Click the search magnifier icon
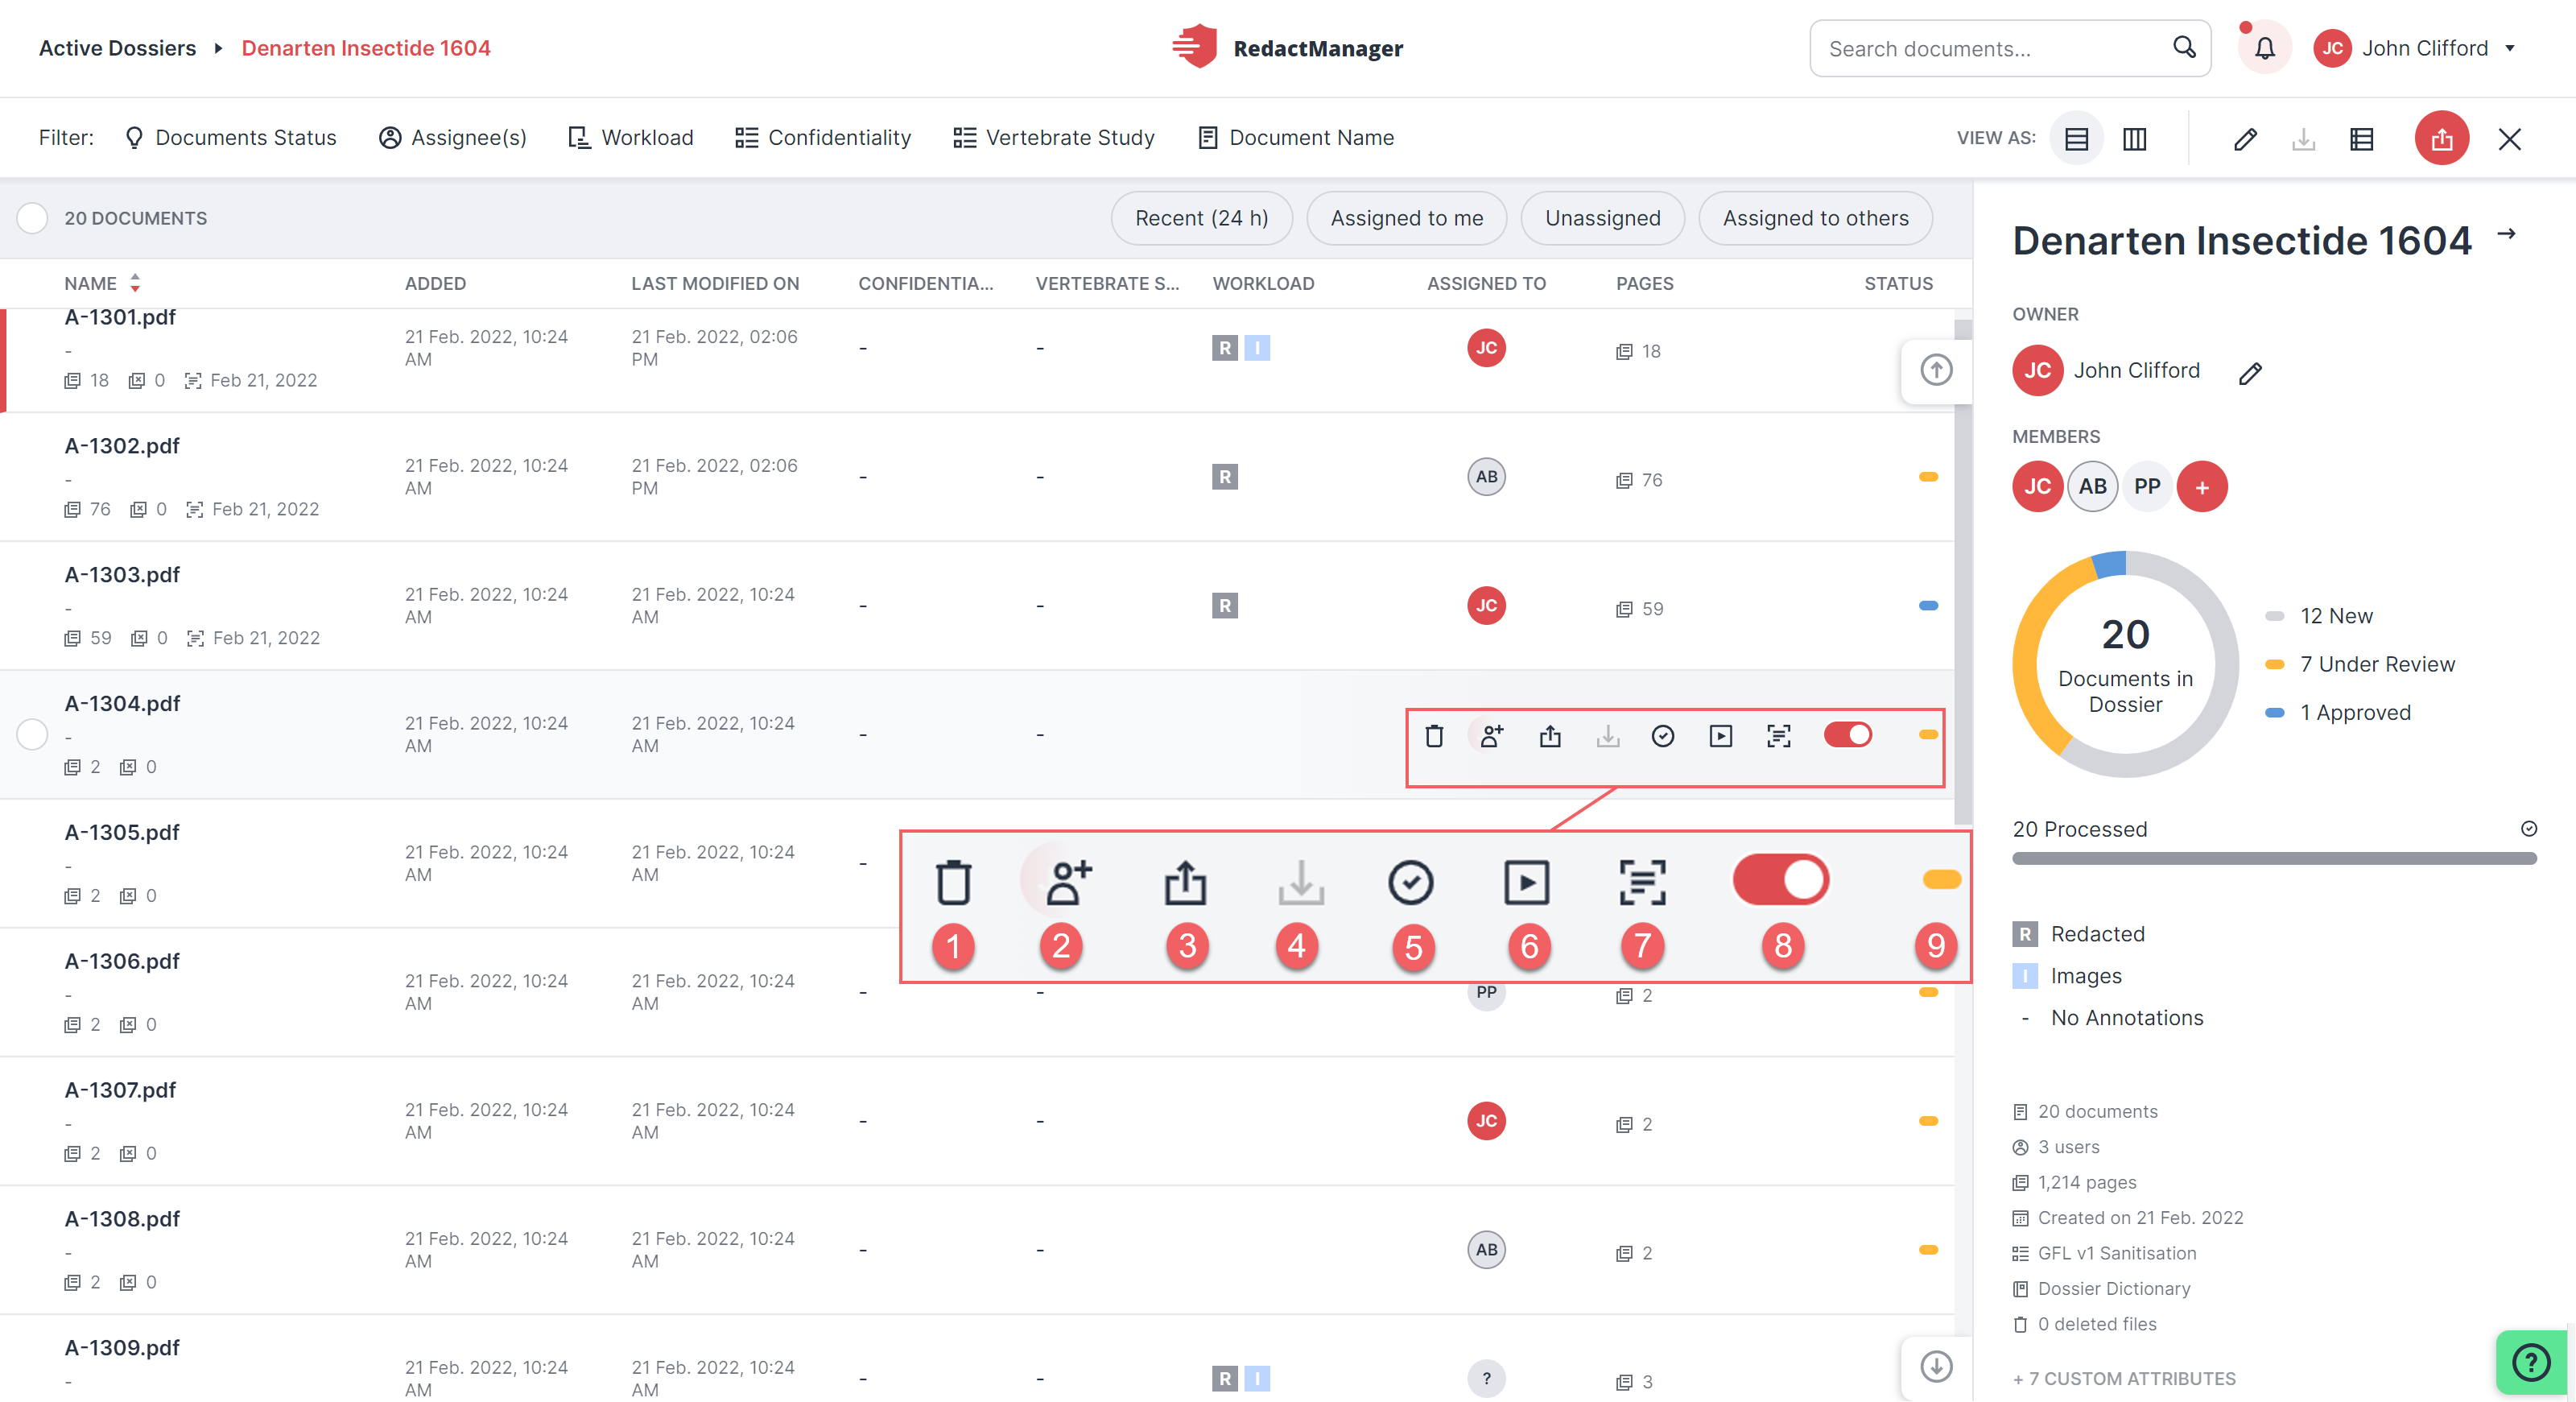Viewport: 2576px width, 1402px height. tap(2184, 48)
